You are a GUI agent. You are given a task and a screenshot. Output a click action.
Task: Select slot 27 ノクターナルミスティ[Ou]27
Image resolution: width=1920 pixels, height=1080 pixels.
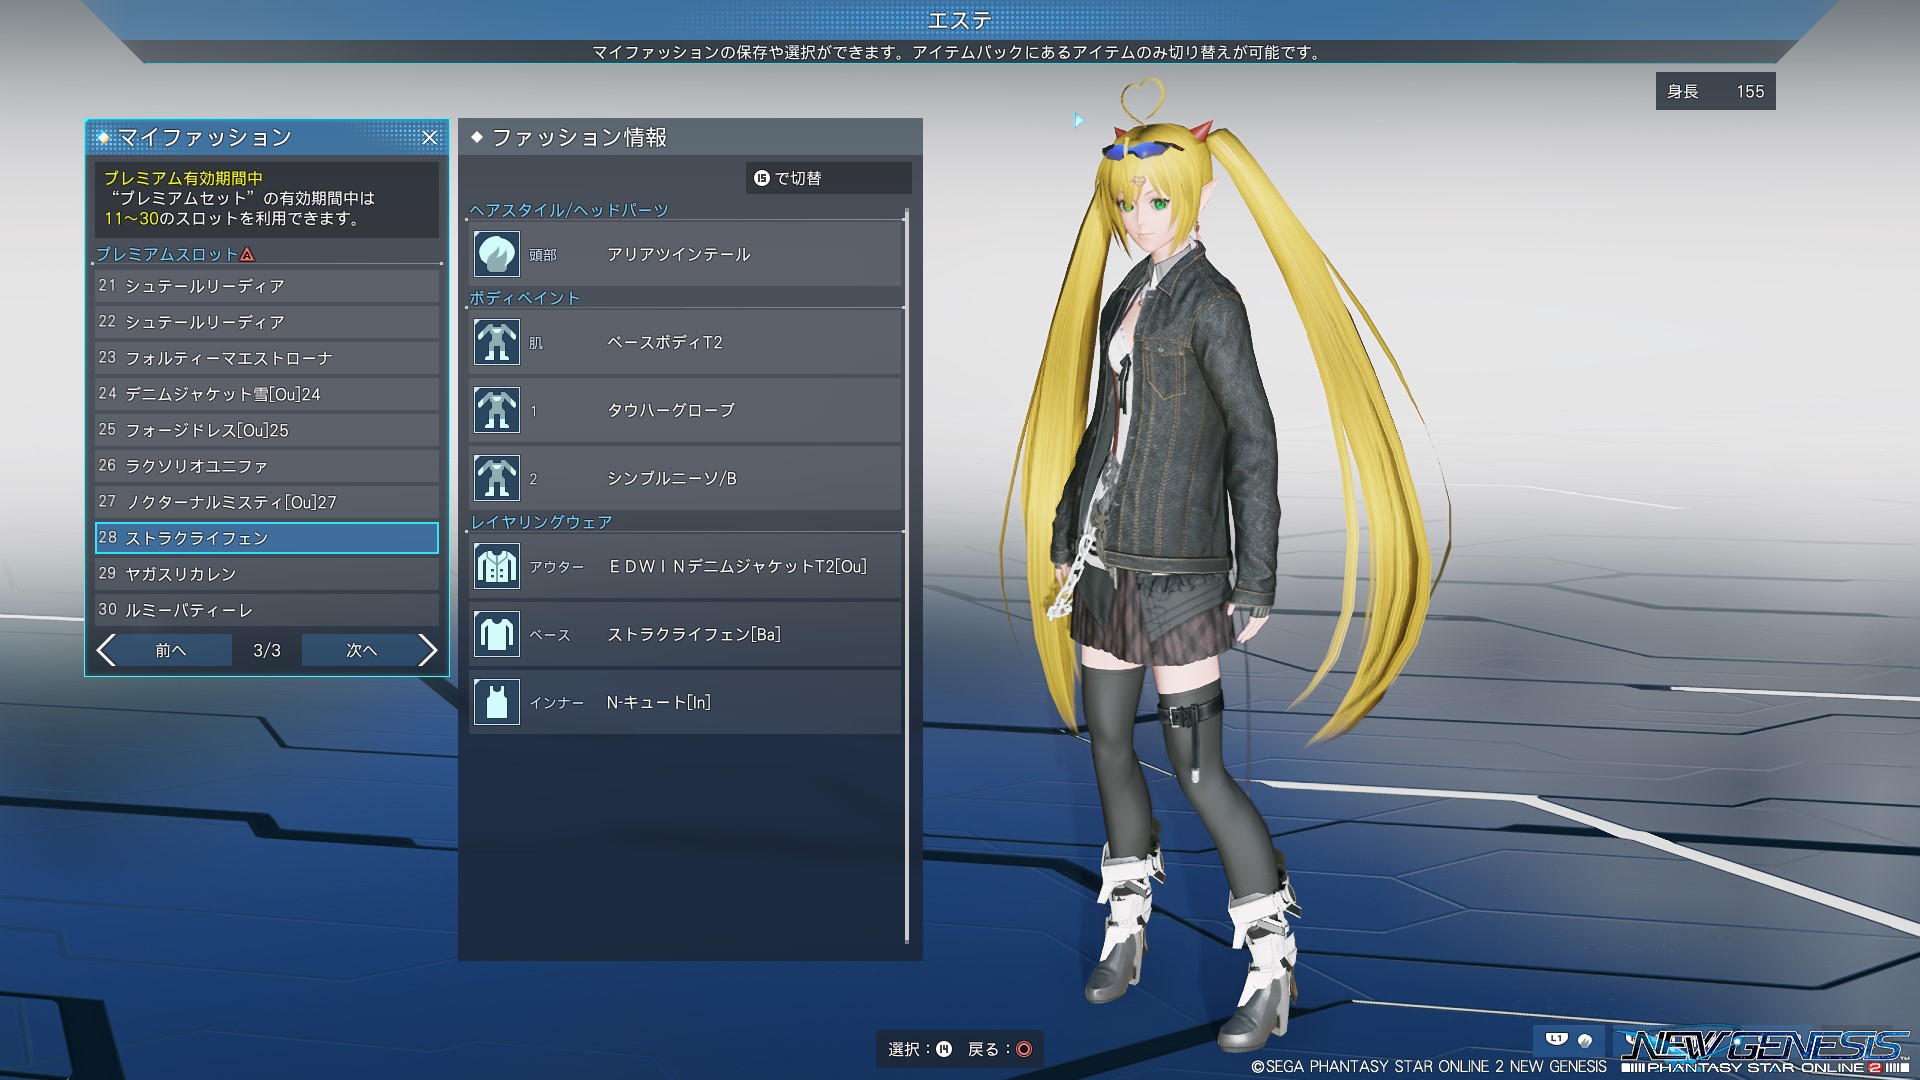coord(267,502)
